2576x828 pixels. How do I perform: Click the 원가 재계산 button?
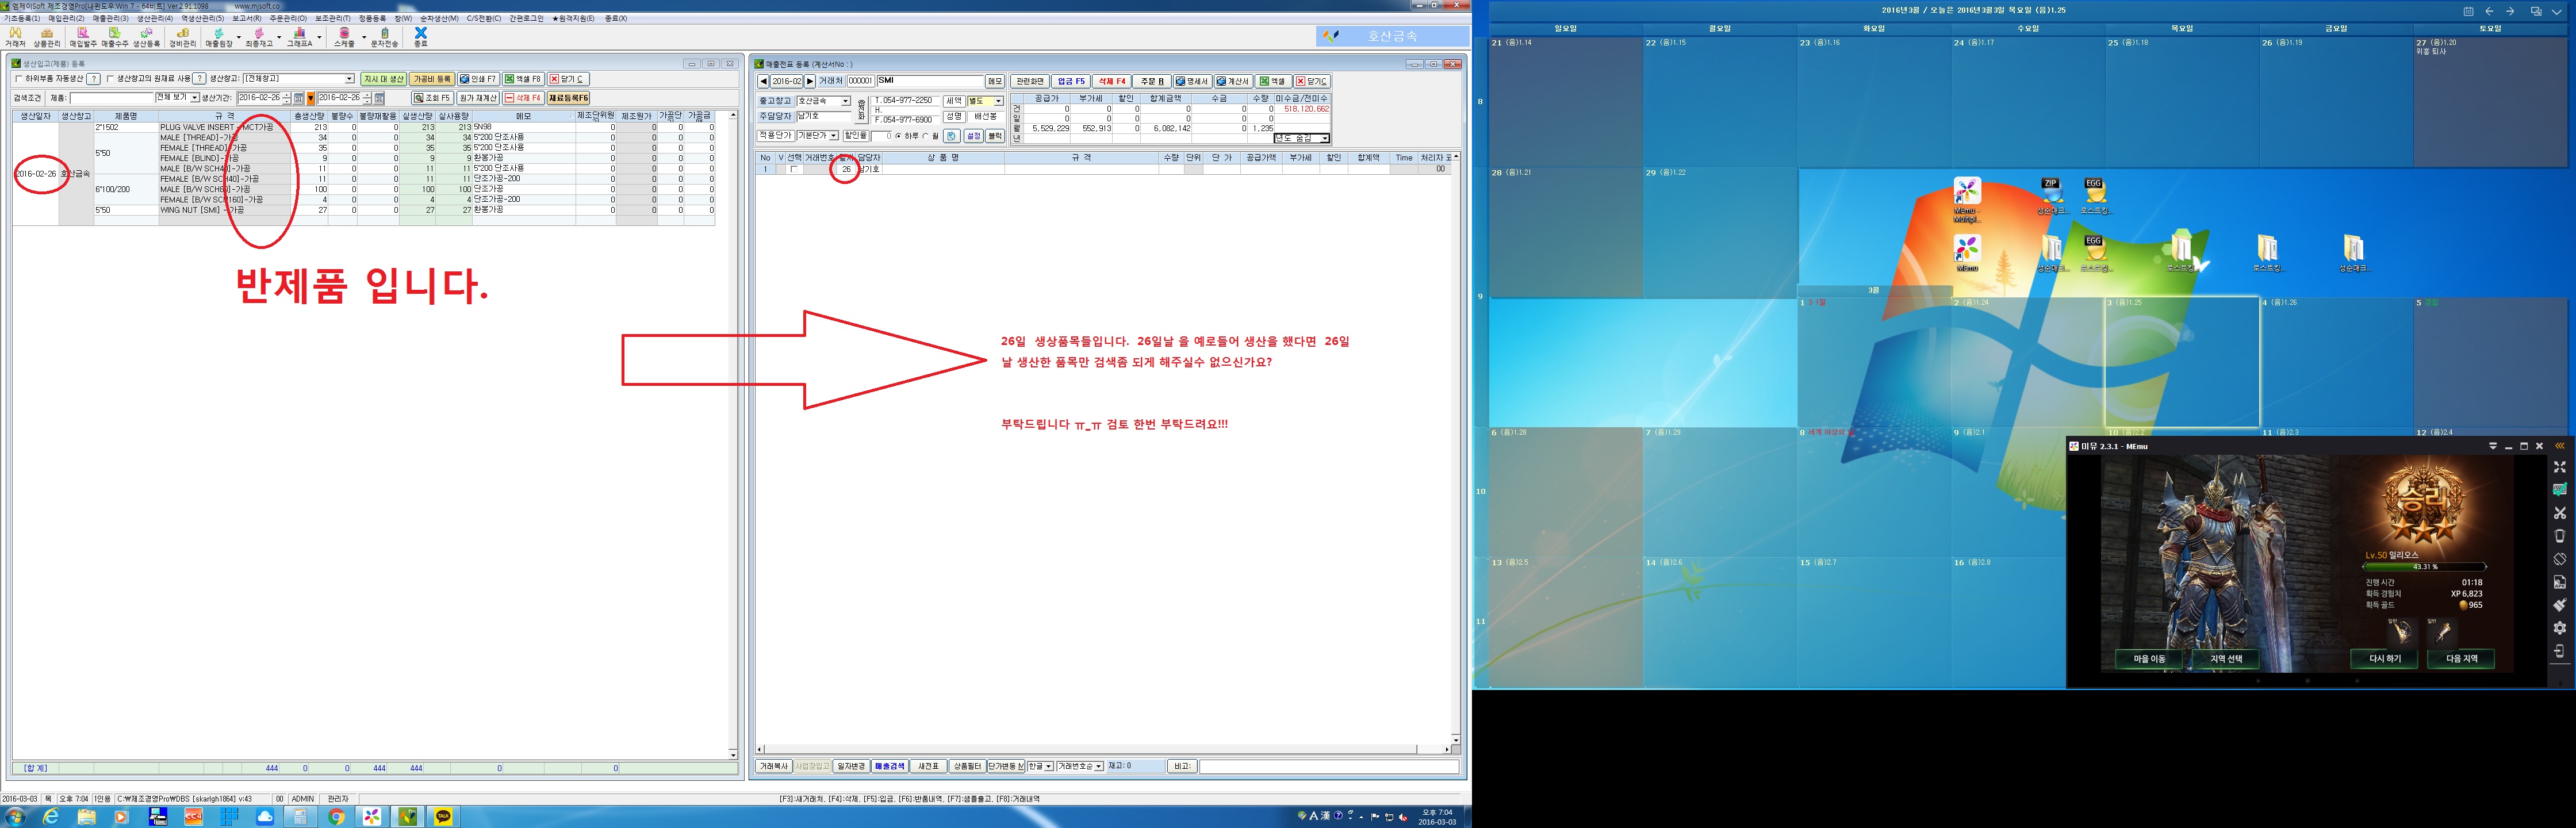478,98
